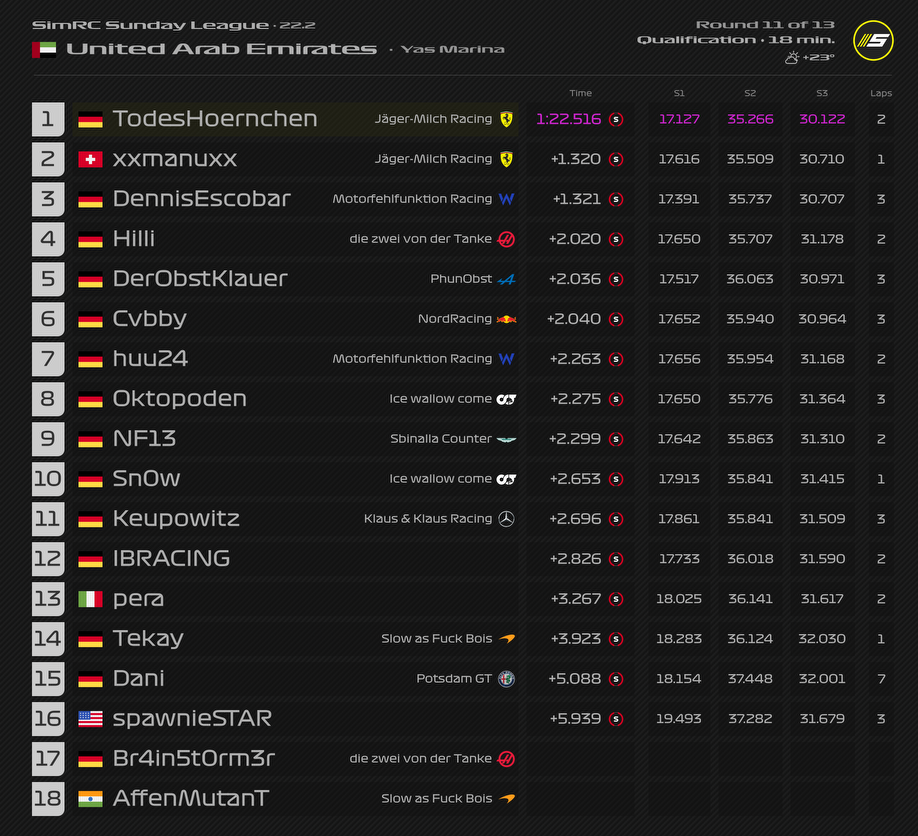
Task: Click the position 18 number badge
Action: 48,799
